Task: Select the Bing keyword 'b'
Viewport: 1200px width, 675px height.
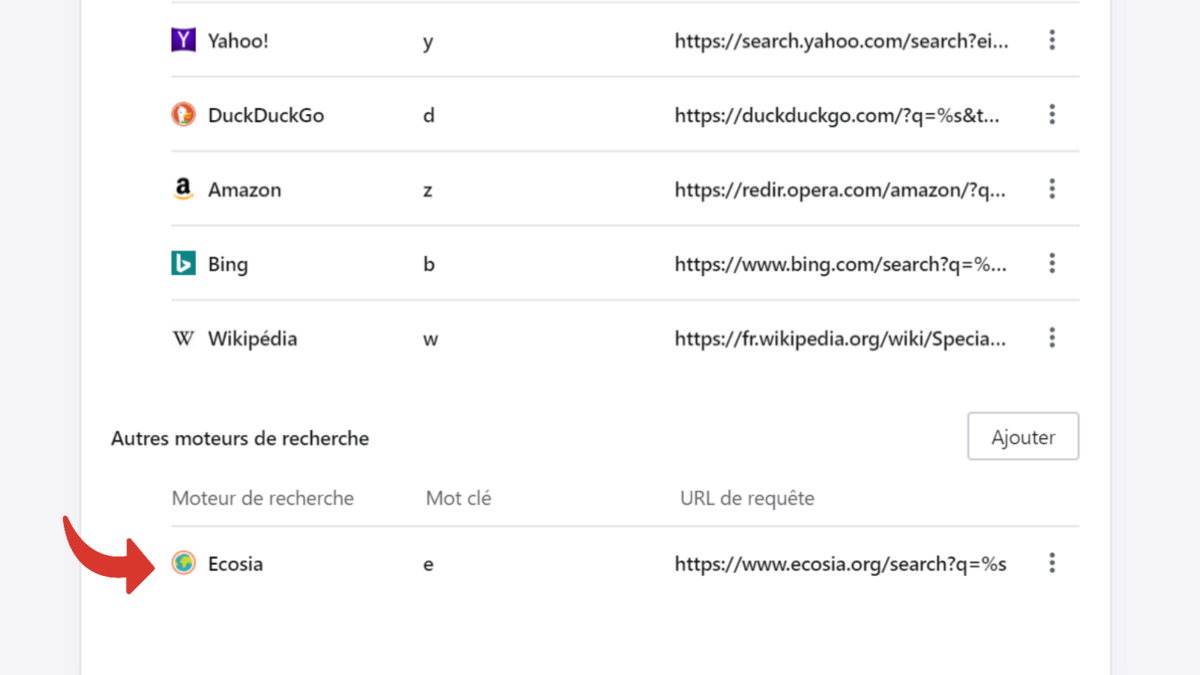Action: pos(429,265)
